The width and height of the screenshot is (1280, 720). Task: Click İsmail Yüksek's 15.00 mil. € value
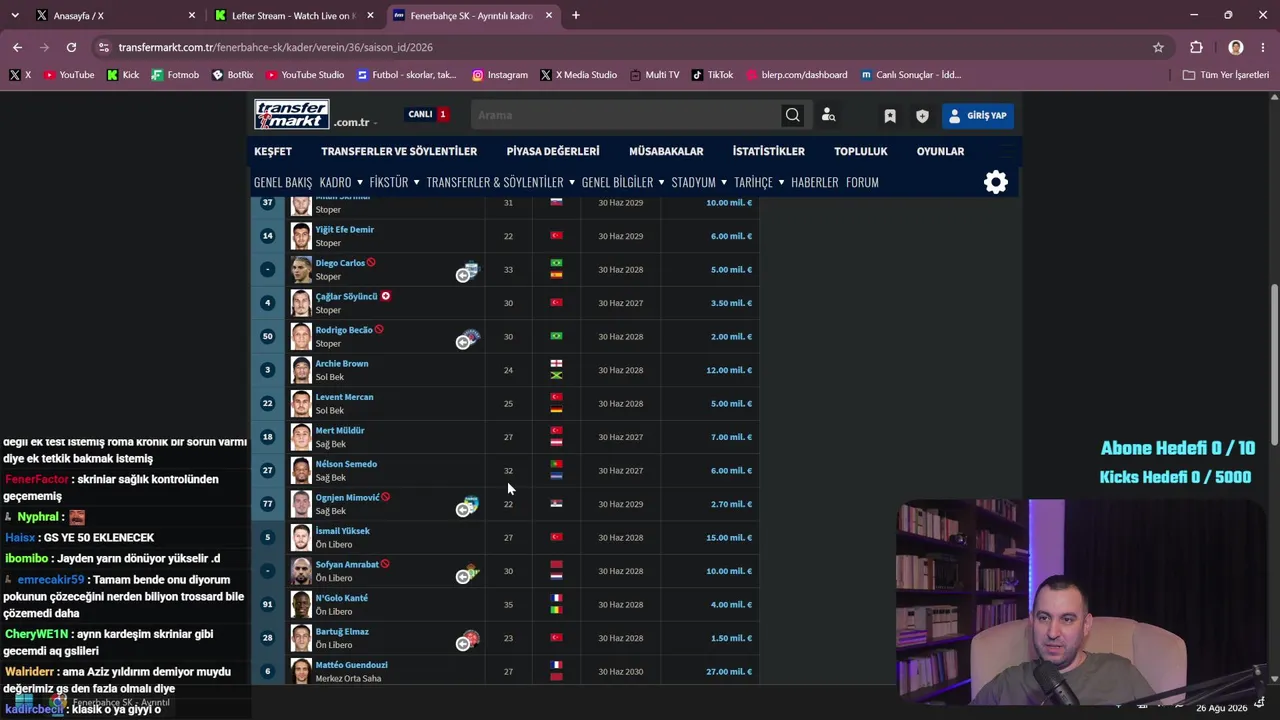(x=729, y=538)
